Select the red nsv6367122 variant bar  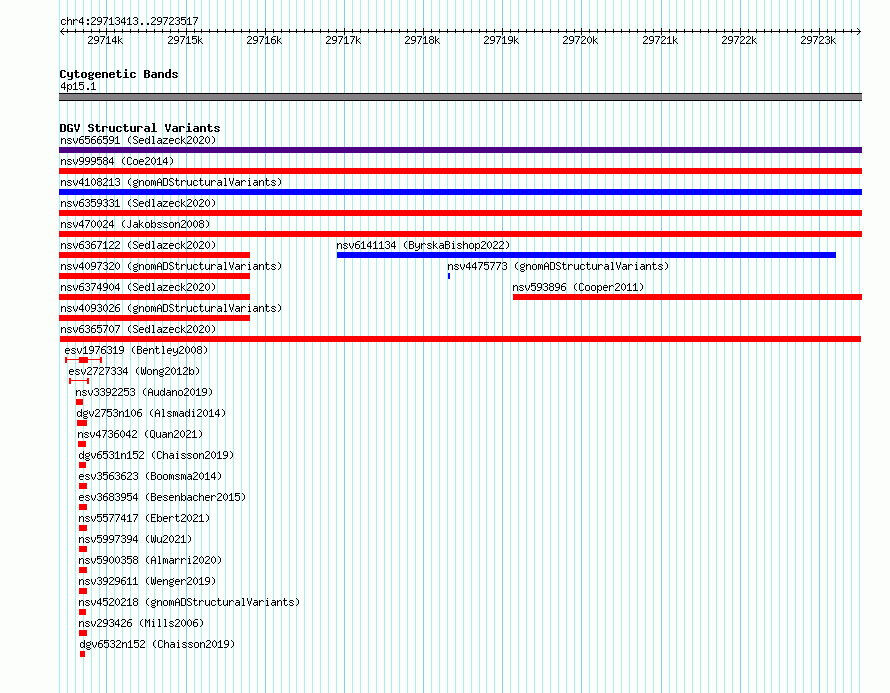(154, 255)
